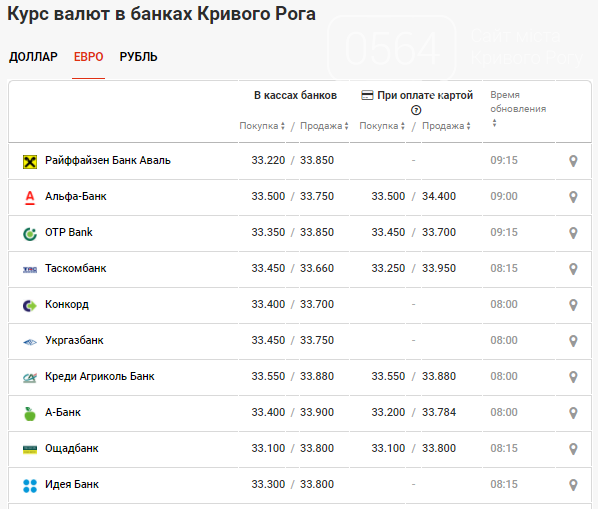
Task: Sort by cash desk Покупка column
Action: pyautogui.click(x=262, y=126)
